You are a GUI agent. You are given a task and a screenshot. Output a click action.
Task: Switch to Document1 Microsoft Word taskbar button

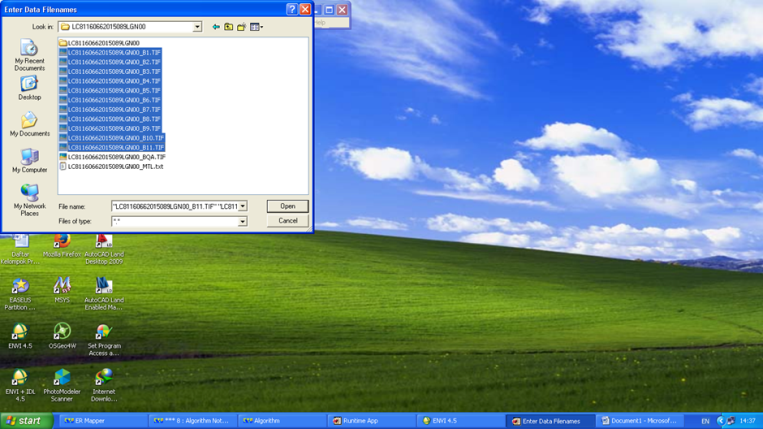pyautogui.click(x=640, y=421)
